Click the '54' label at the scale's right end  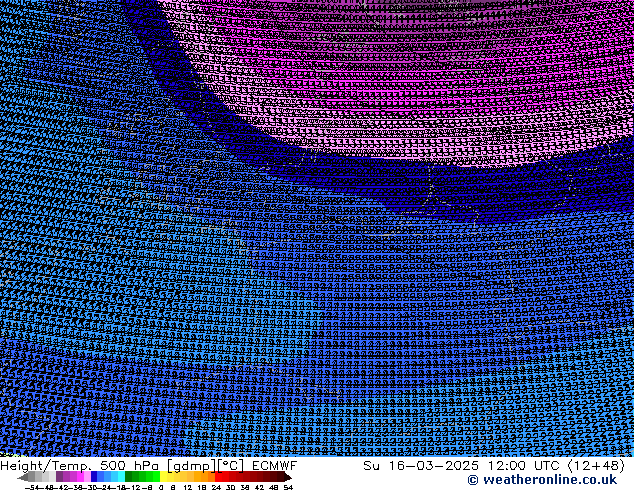tap(288, 487)
